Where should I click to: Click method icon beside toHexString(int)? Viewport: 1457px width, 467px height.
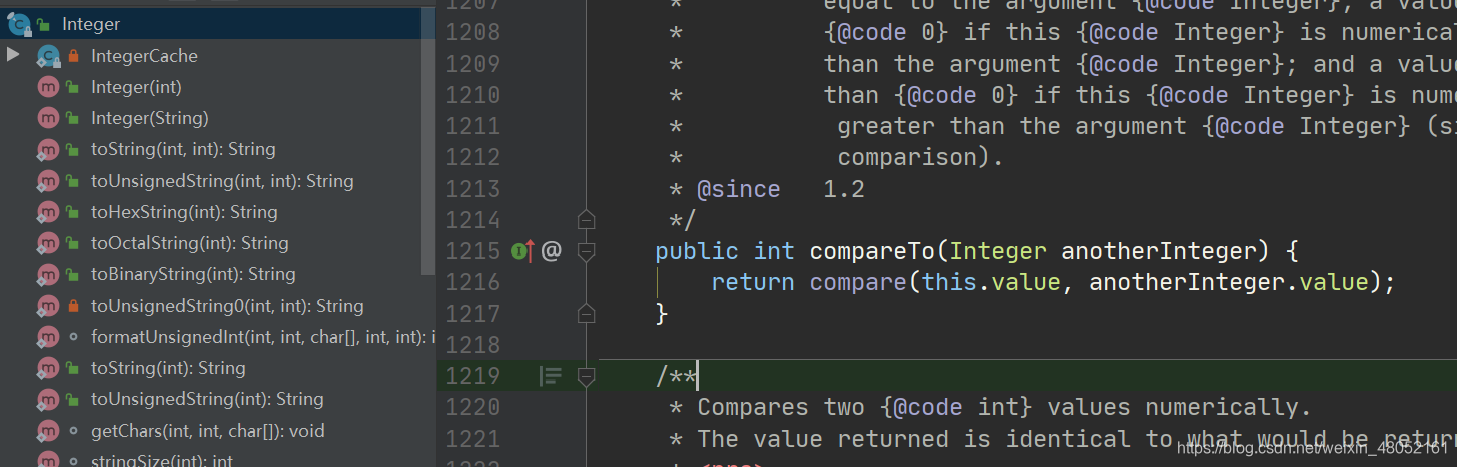pyautogui.click(x=47, y=212)
